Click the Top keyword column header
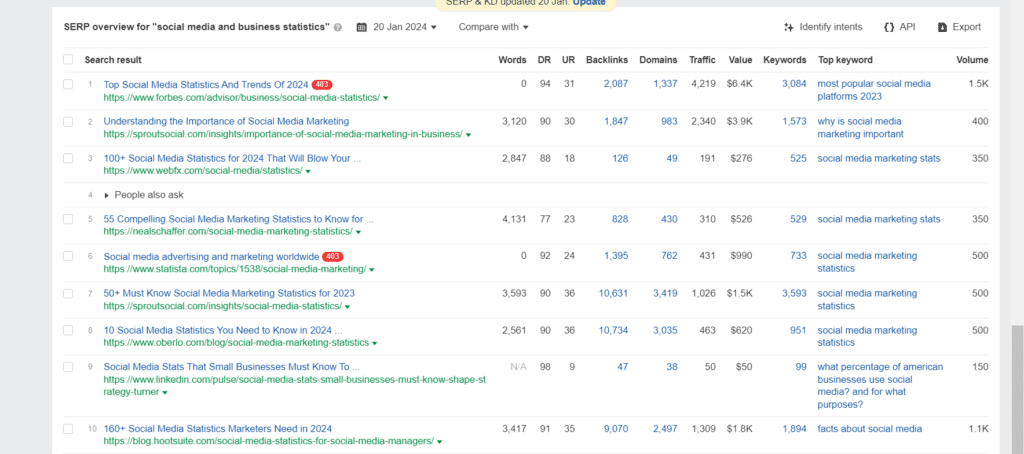This screenshot has width=1024, height=454. [x=845, y=60]
